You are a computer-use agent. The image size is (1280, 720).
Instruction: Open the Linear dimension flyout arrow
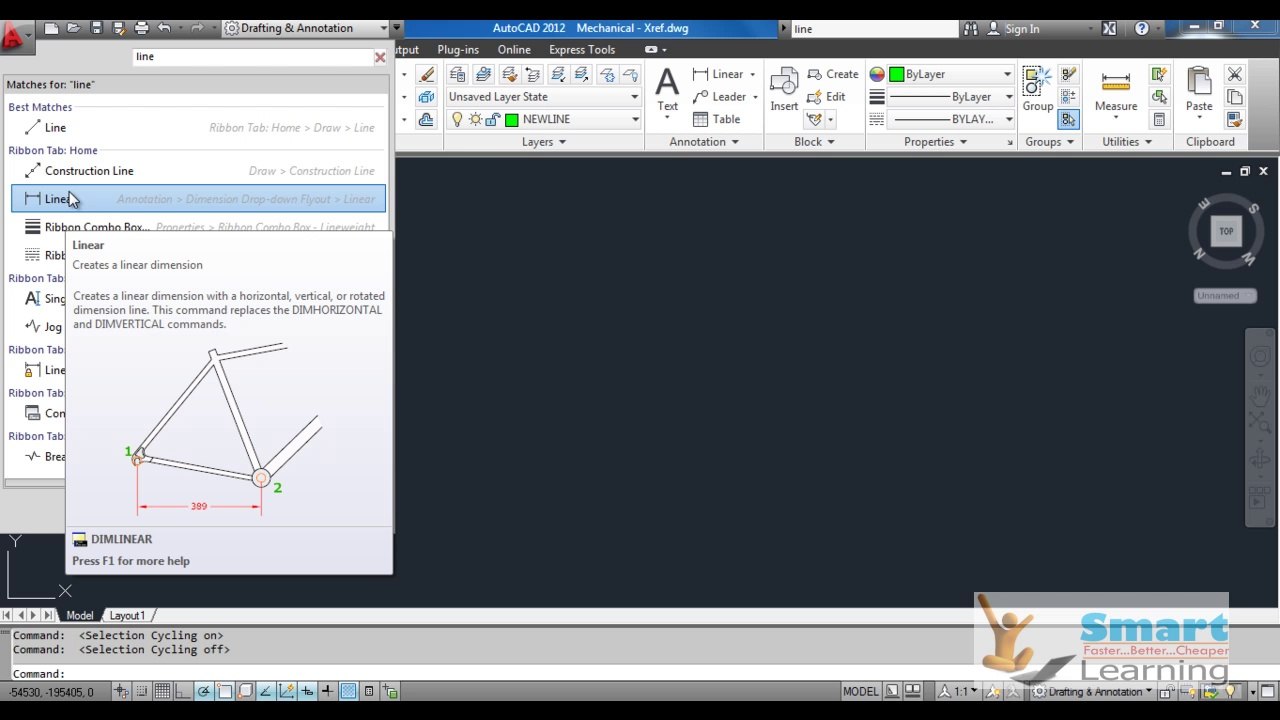[753, 74]
